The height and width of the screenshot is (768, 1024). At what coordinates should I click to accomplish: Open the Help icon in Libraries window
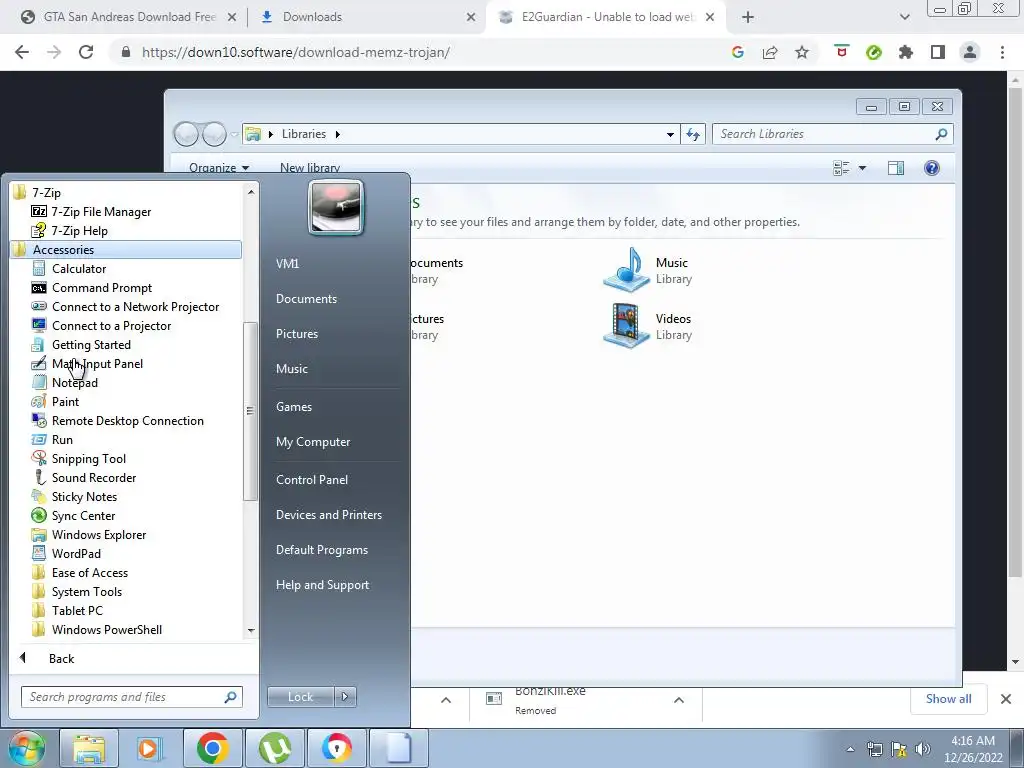coord(932,168)
